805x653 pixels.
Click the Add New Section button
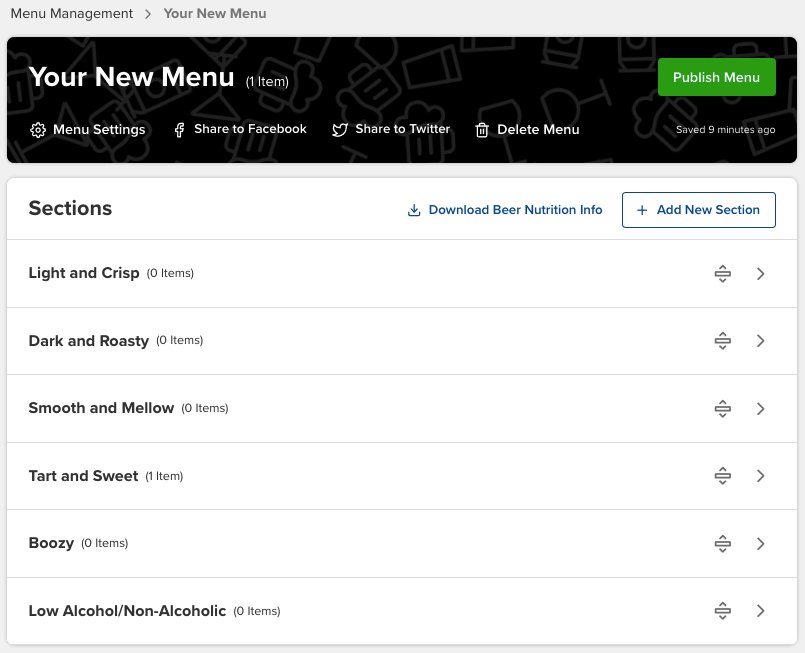click(698, 210)
